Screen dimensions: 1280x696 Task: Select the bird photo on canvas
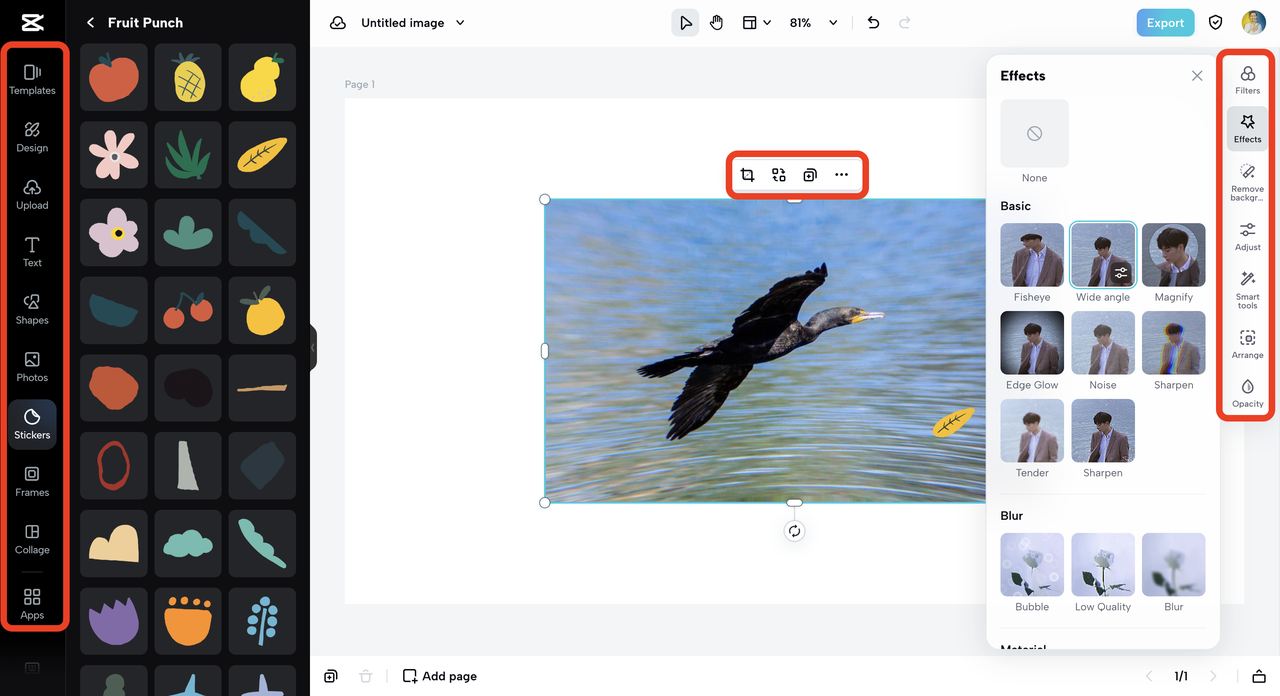(x=765, y=350)
